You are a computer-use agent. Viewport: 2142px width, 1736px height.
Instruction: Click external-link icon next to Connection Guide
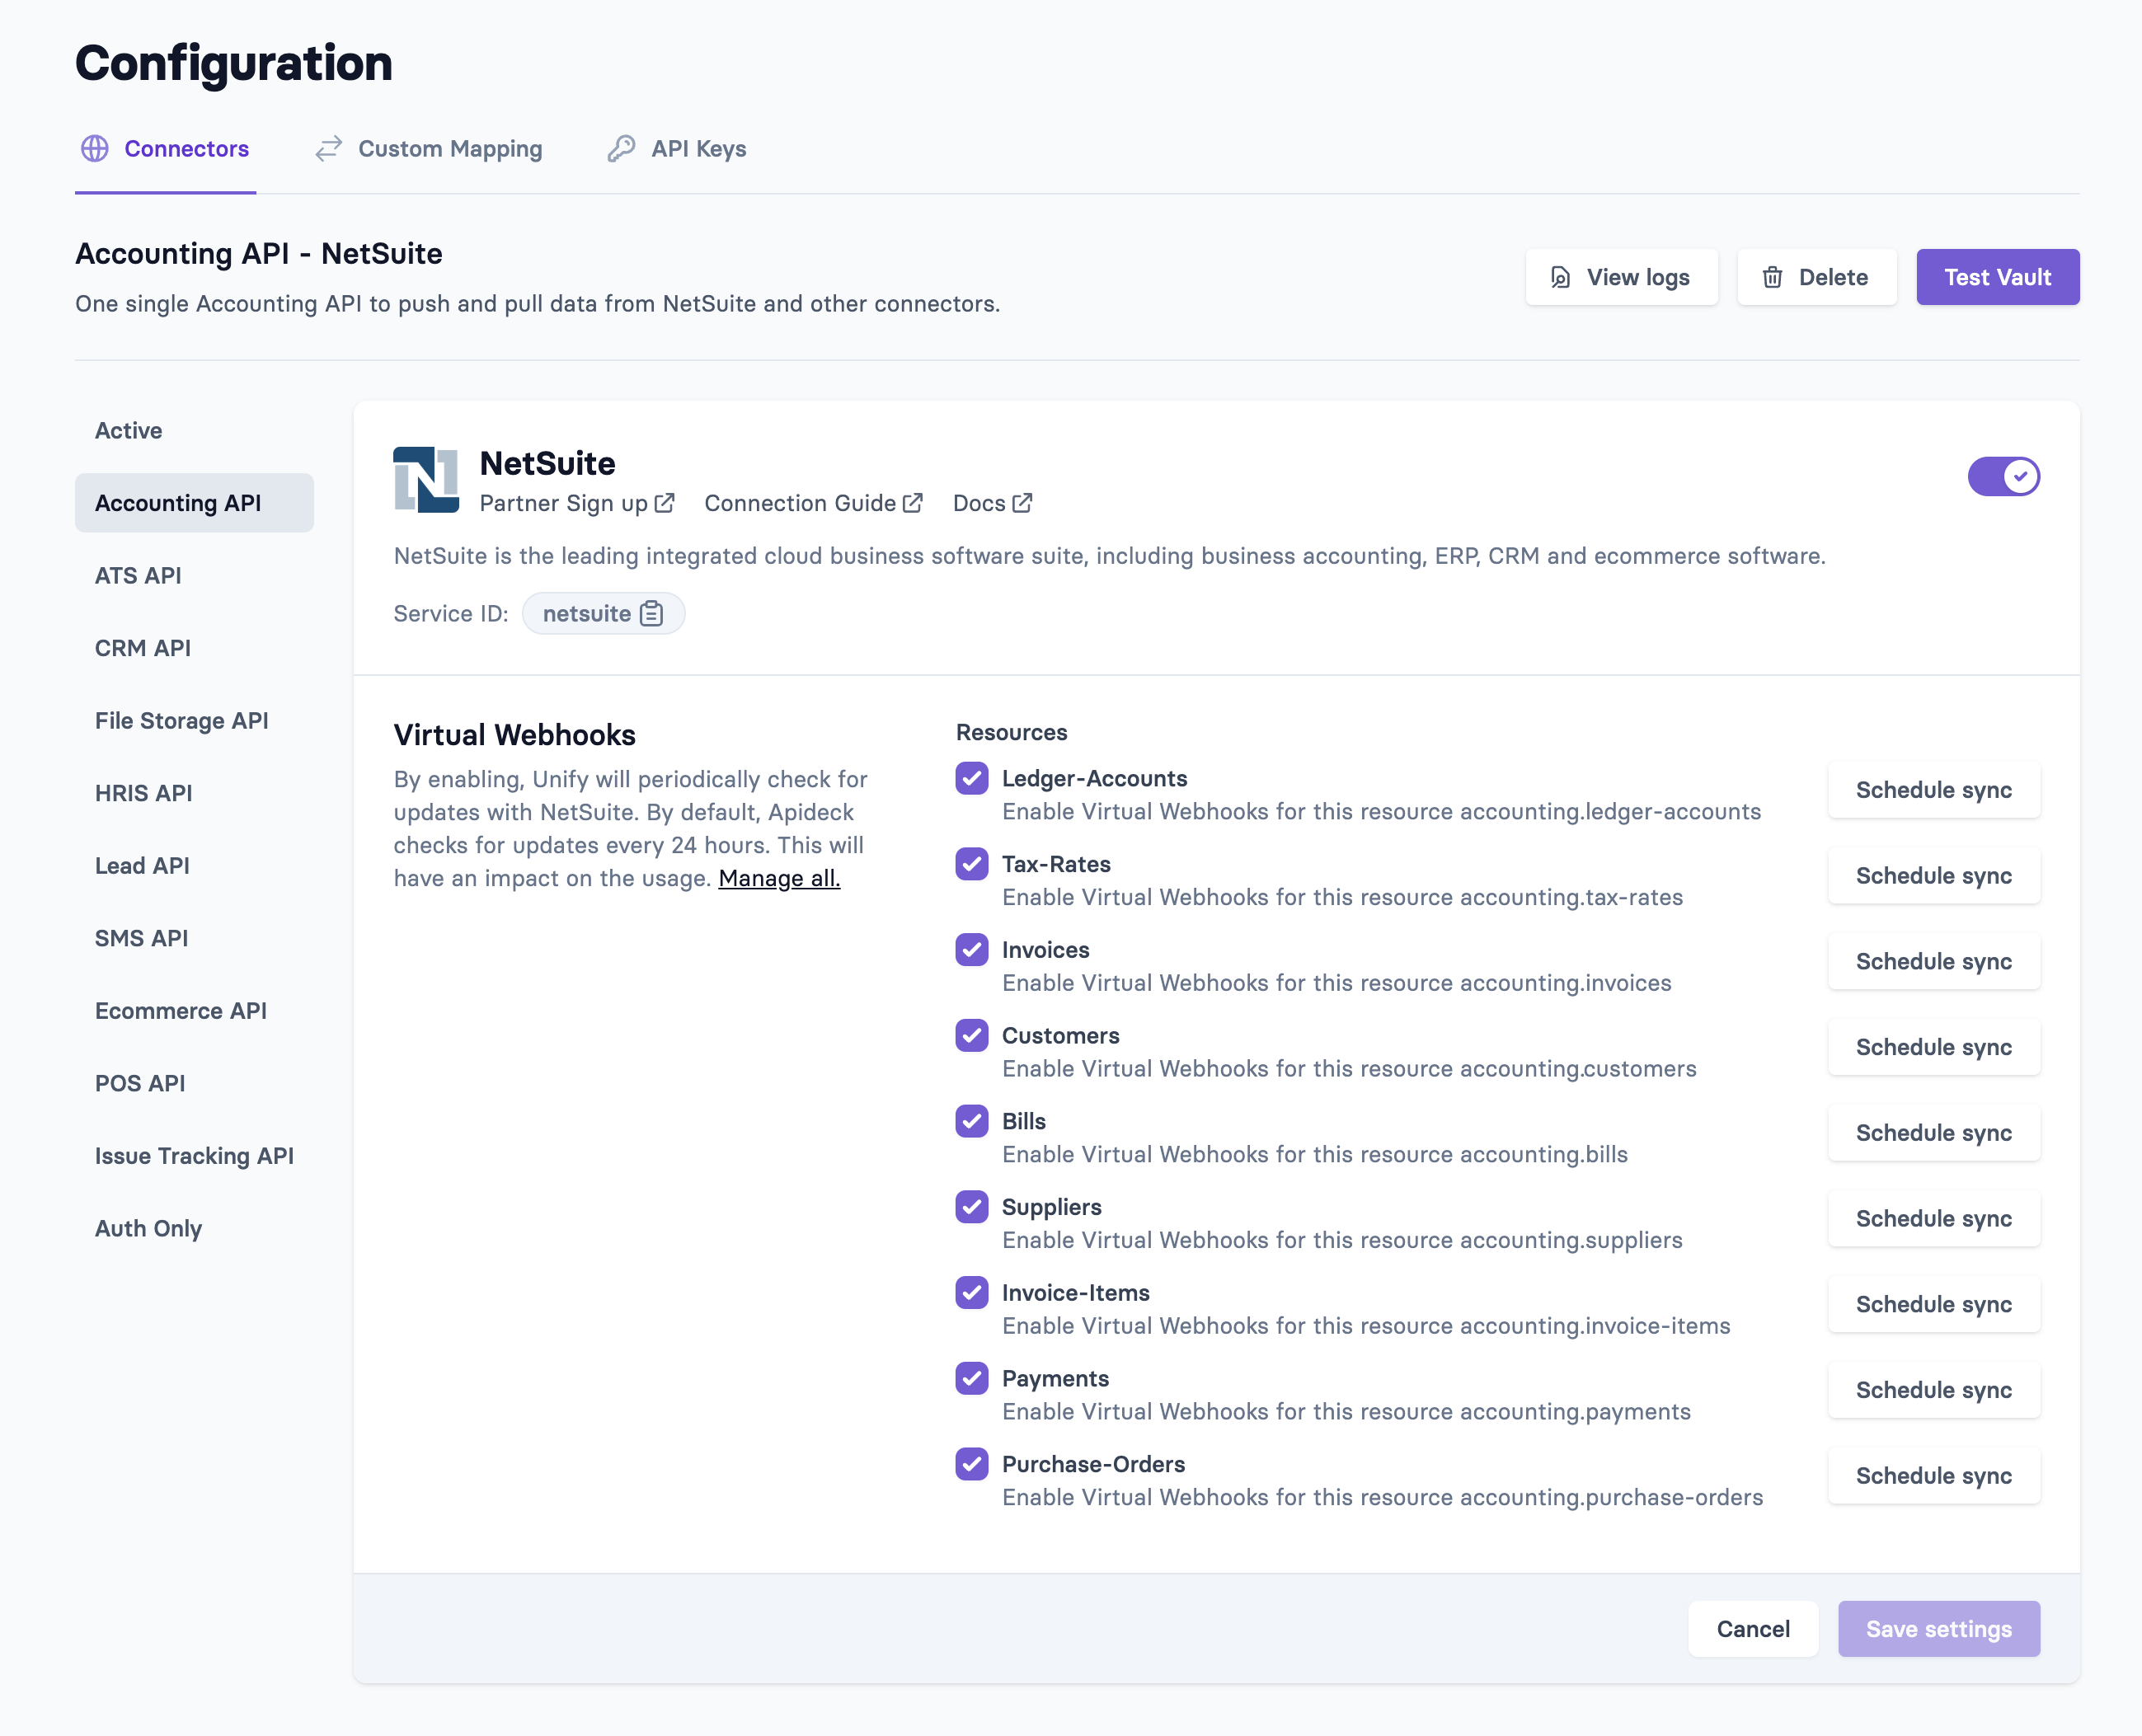click(x=912, y=503)
